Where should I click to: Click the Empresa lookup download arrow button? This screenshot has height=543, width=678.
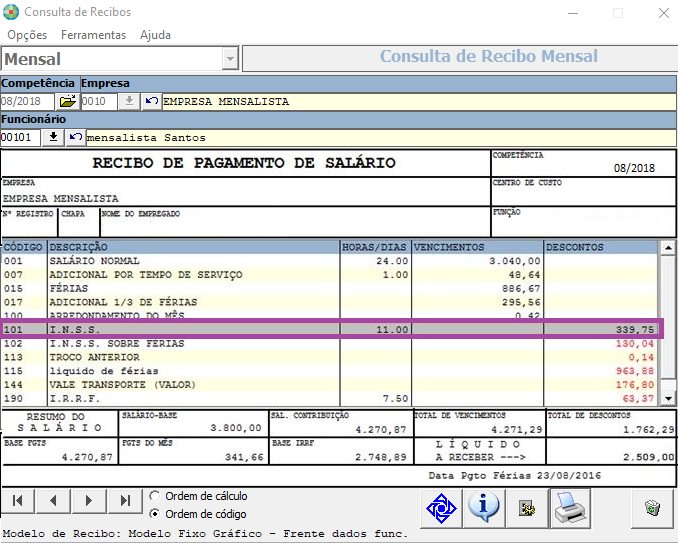click(129, 102)
